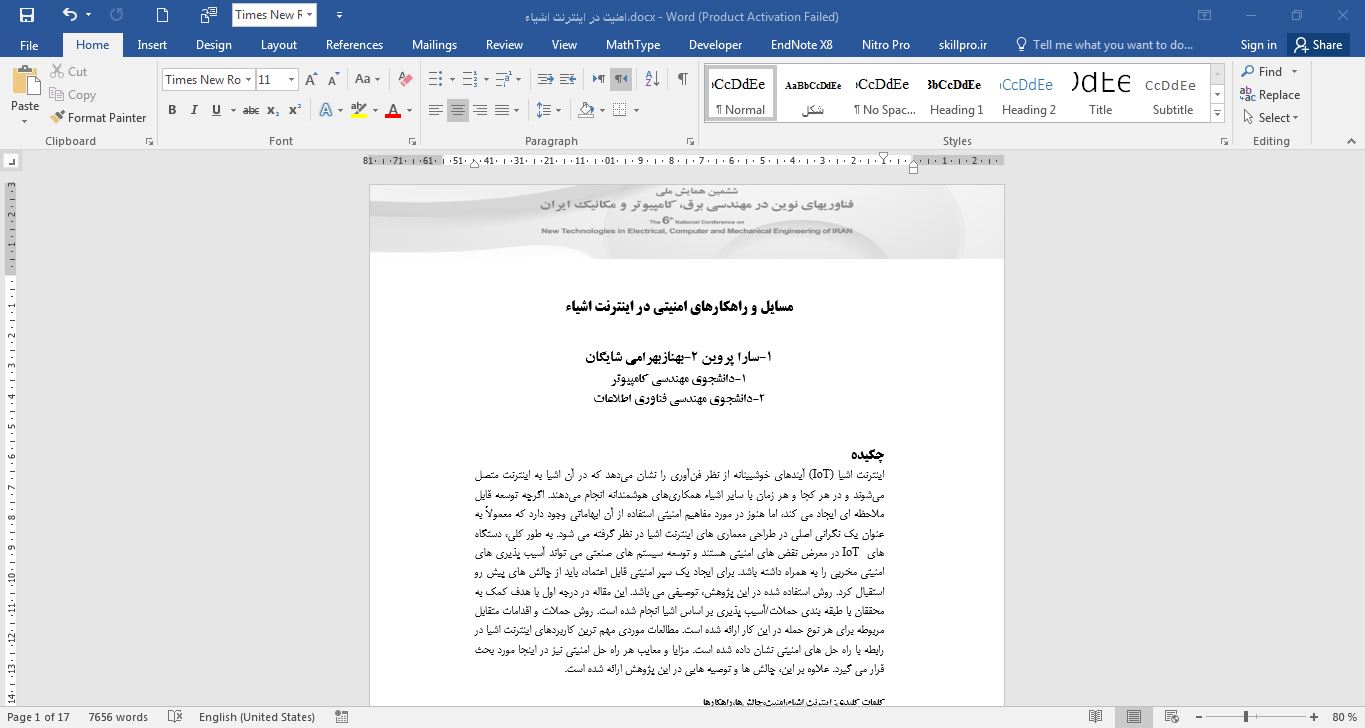Open the font size dropdown
This screenshot has width=1365, height=728.
291,79
